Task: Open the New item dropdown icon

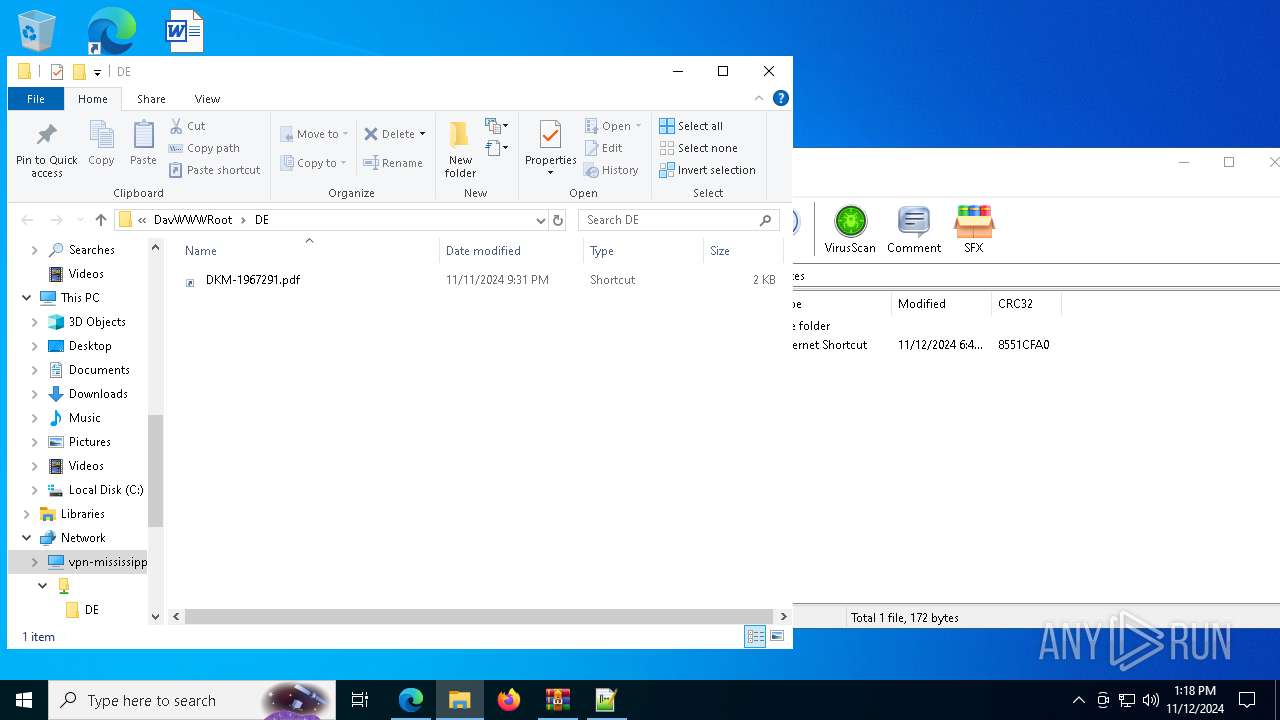Action: (497, 126)
